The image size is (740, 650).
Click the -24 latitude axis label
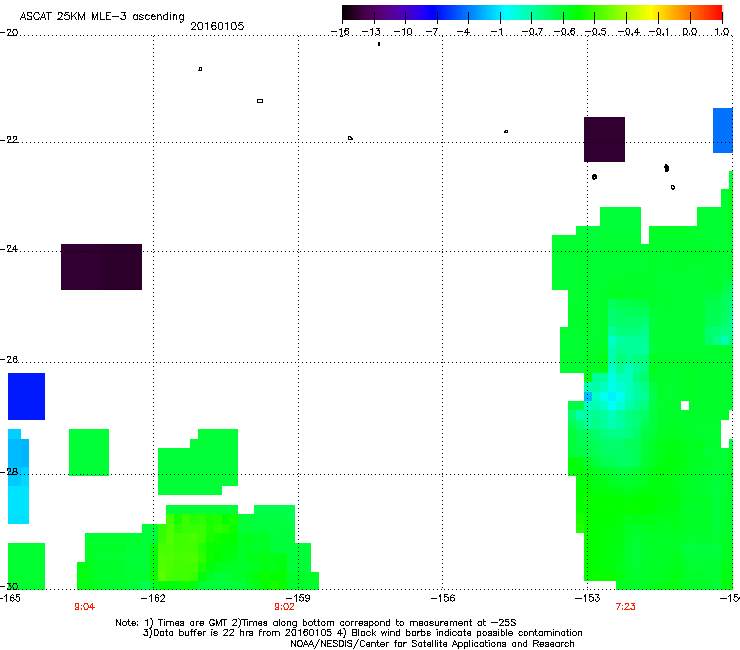pos(9,248)
